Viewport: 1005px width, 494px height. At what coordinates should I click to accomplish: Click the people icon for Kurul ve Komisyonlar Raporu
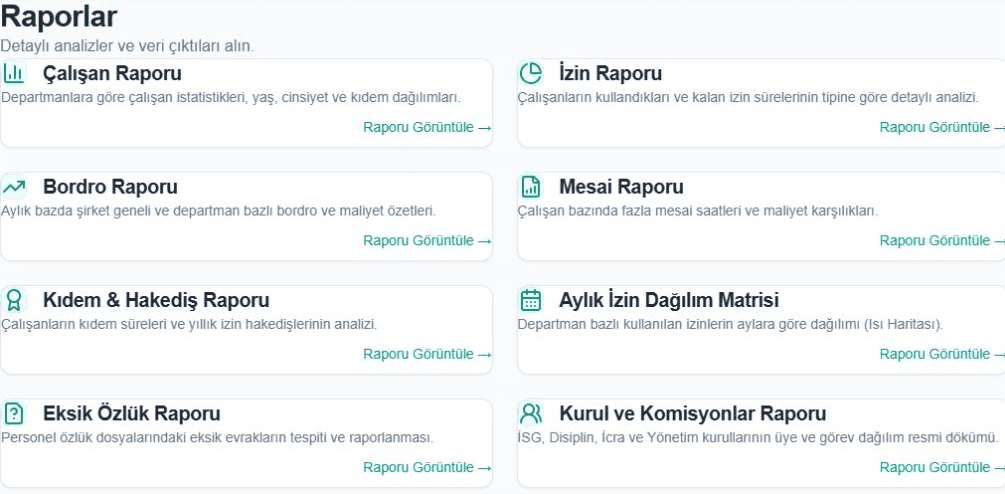(x=531, y=414)
